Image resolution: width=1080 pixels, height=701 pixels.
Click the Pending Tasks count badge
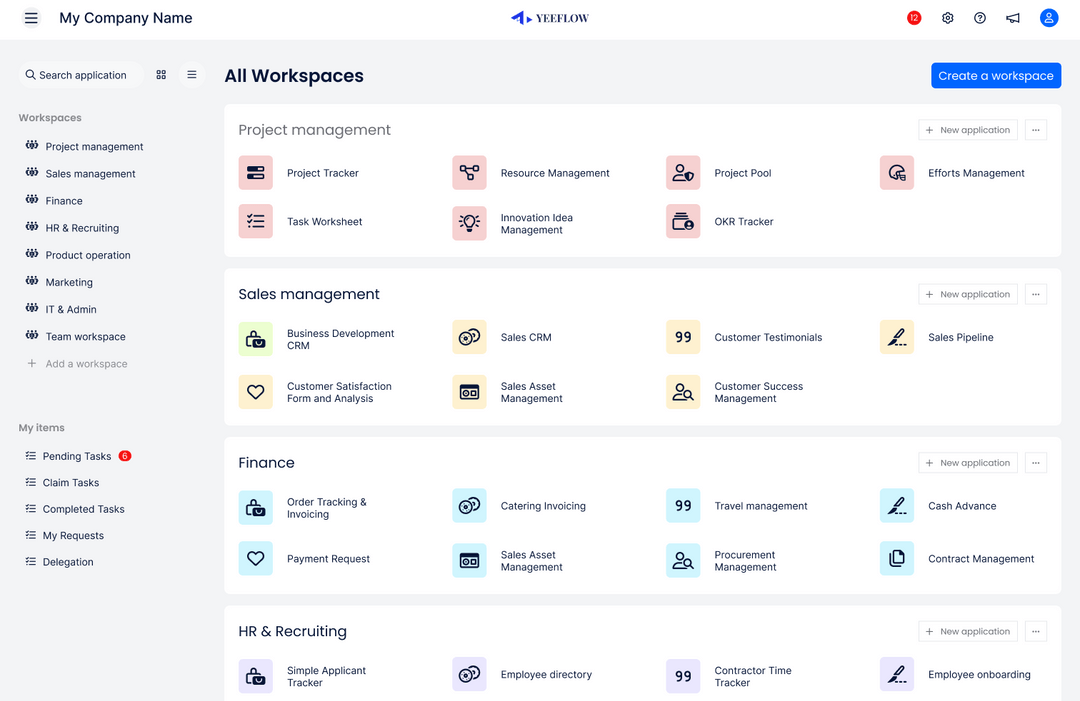coord(125,455)
